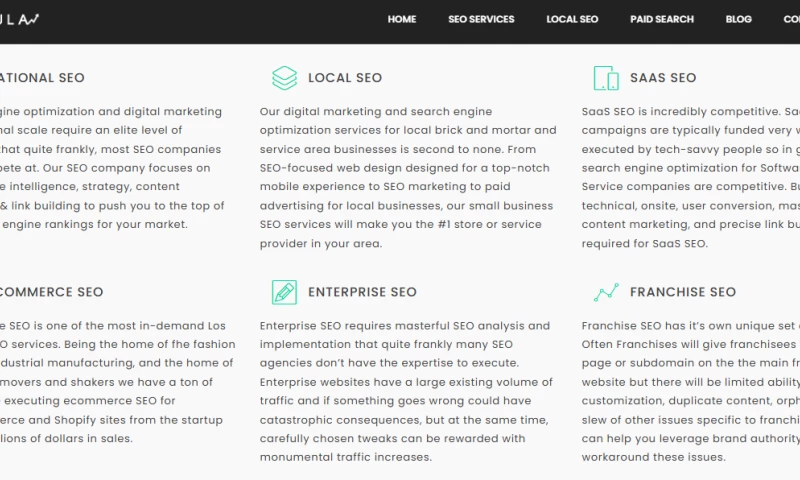Viewport: 800px width, 480px height.
Task: Go to Paid Search in the navigation bar
Action: (661, 19)
